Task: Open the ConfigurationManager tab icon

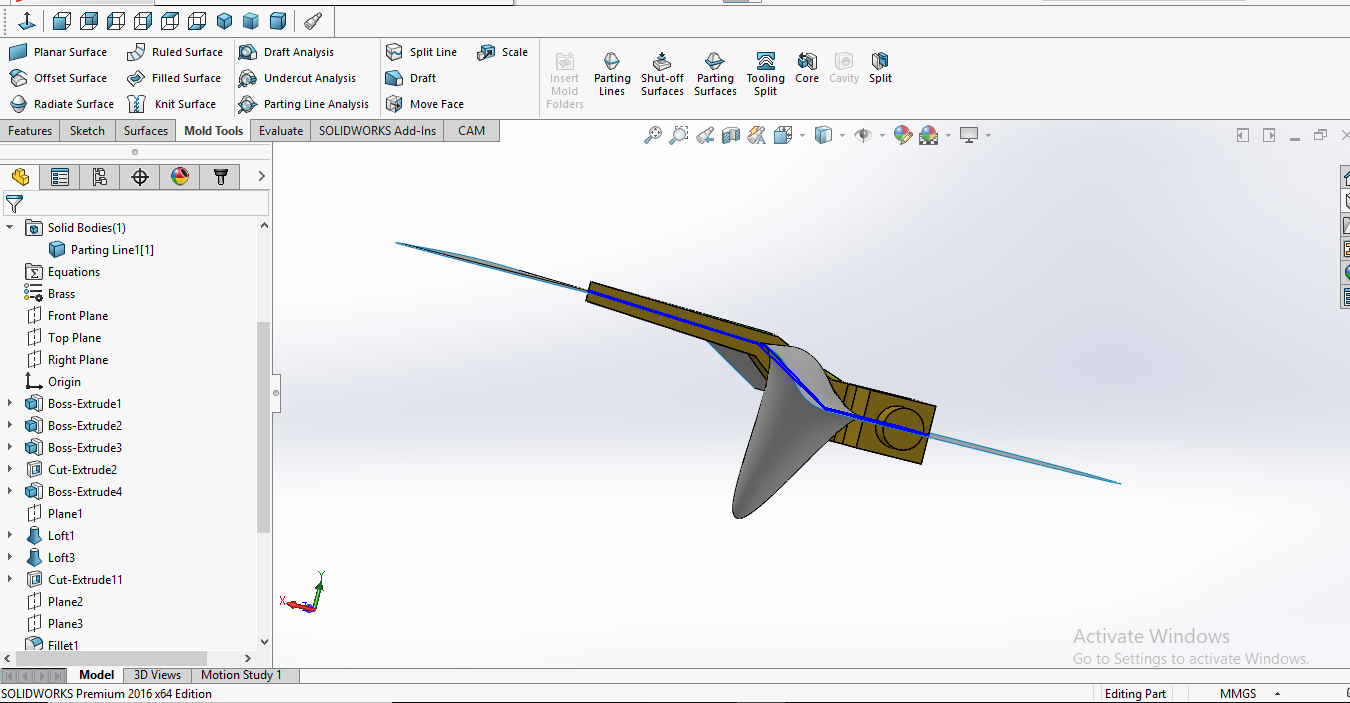Action: pyautogui.click(x=100, y=177)
